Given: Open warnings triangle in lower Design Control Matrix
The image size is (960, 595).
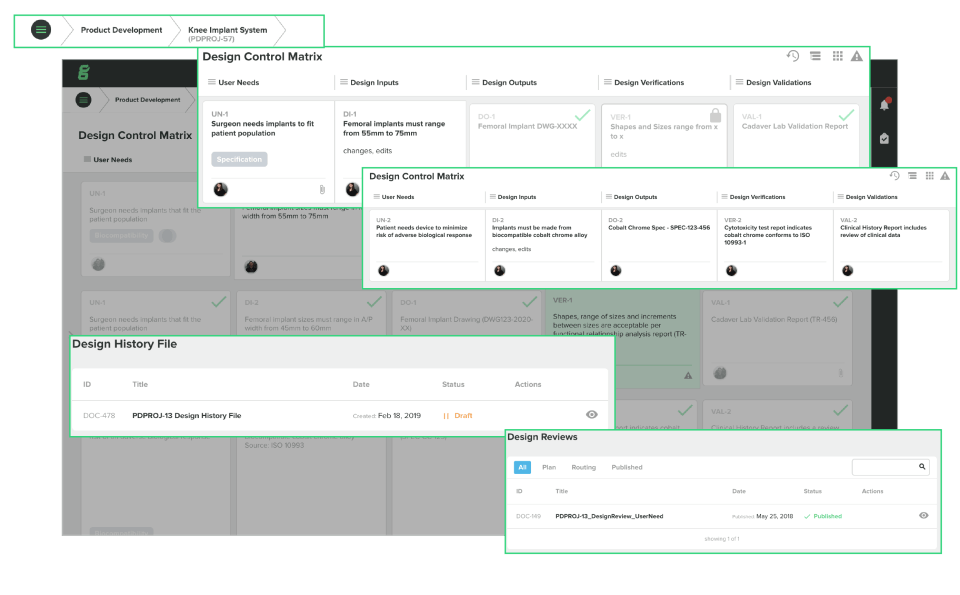Looking at the screenshot, I should point(945,176).
